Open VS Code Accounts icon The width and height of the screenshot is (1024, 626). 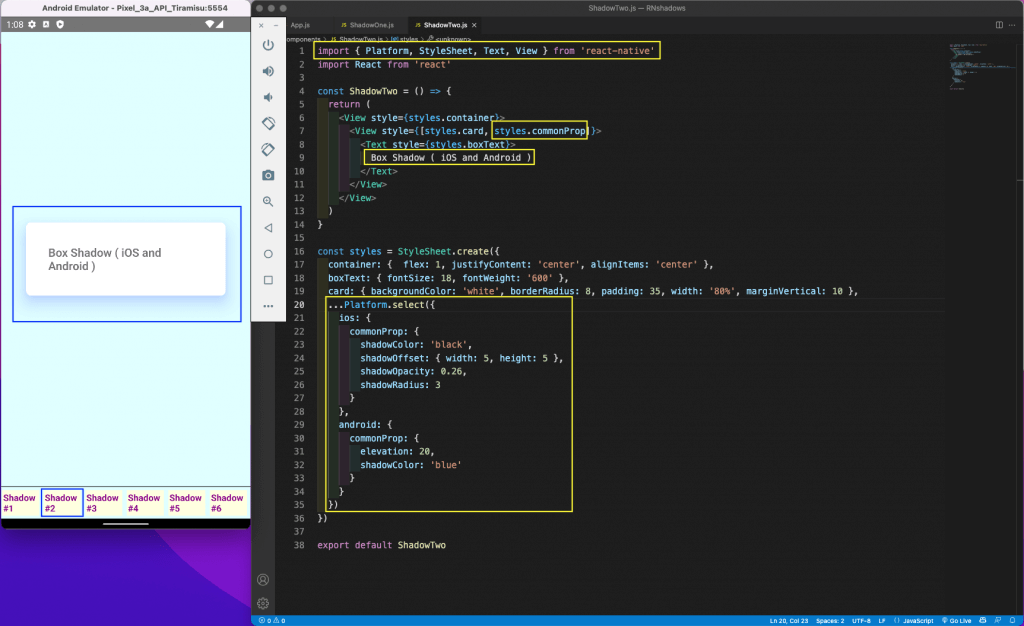point(263,580)
